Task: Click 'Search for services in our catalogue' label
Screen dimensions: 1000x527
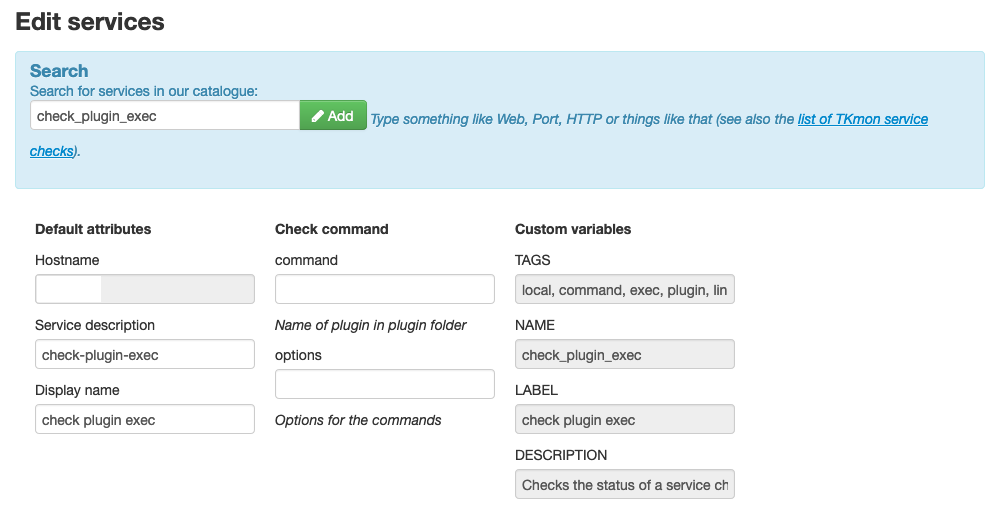Action: (144, 91)
